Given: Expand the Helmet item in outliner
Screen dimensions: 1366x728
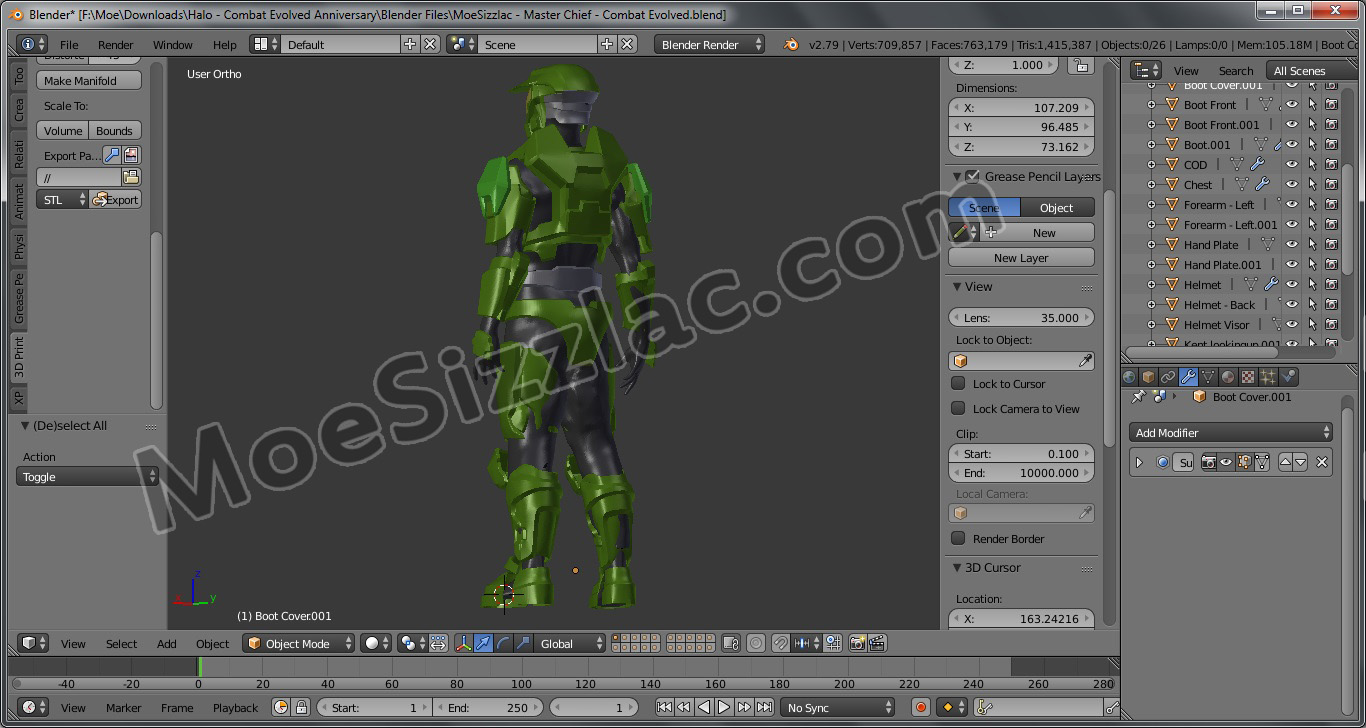Looking at the screenshot, I should point(1151,285).
